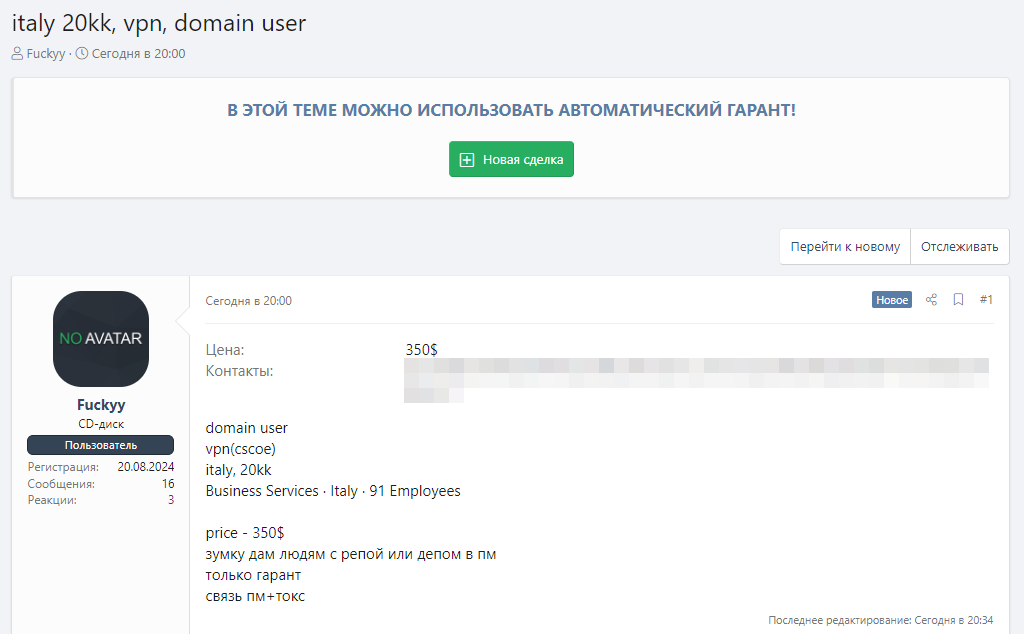Click the green Новая сделка button
The height and width of the screenshot is (634, 1024).
pos(511,160)
